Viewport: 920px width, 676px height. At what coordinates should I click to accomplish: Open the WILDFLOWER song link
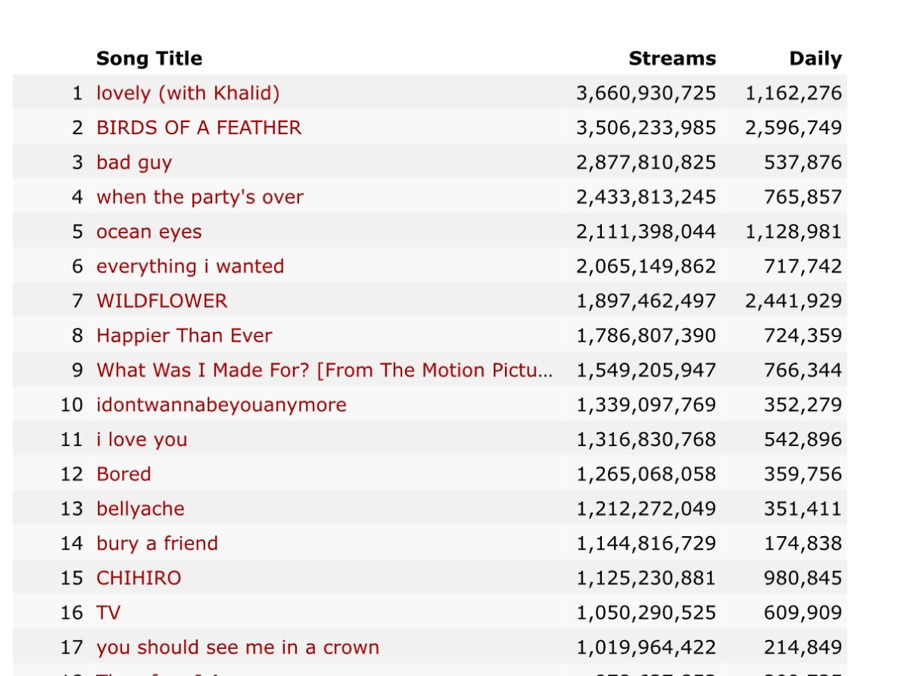161,301
